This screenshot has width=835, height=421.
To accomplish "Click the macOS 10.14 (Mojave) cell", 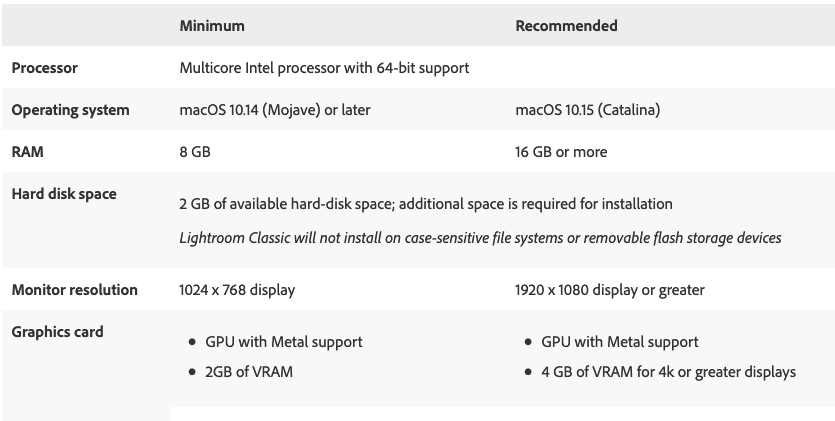I will [x=274, y=110].
